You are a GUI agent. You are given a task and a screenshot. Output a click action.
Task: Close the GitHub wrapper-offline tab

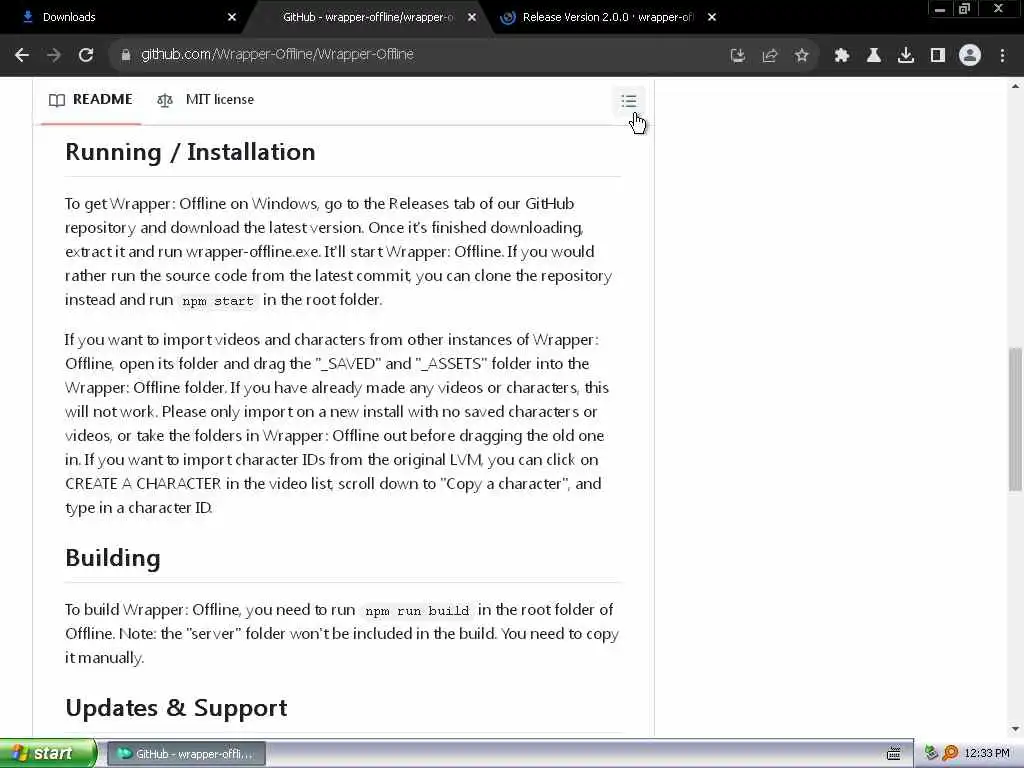point(472,18)
